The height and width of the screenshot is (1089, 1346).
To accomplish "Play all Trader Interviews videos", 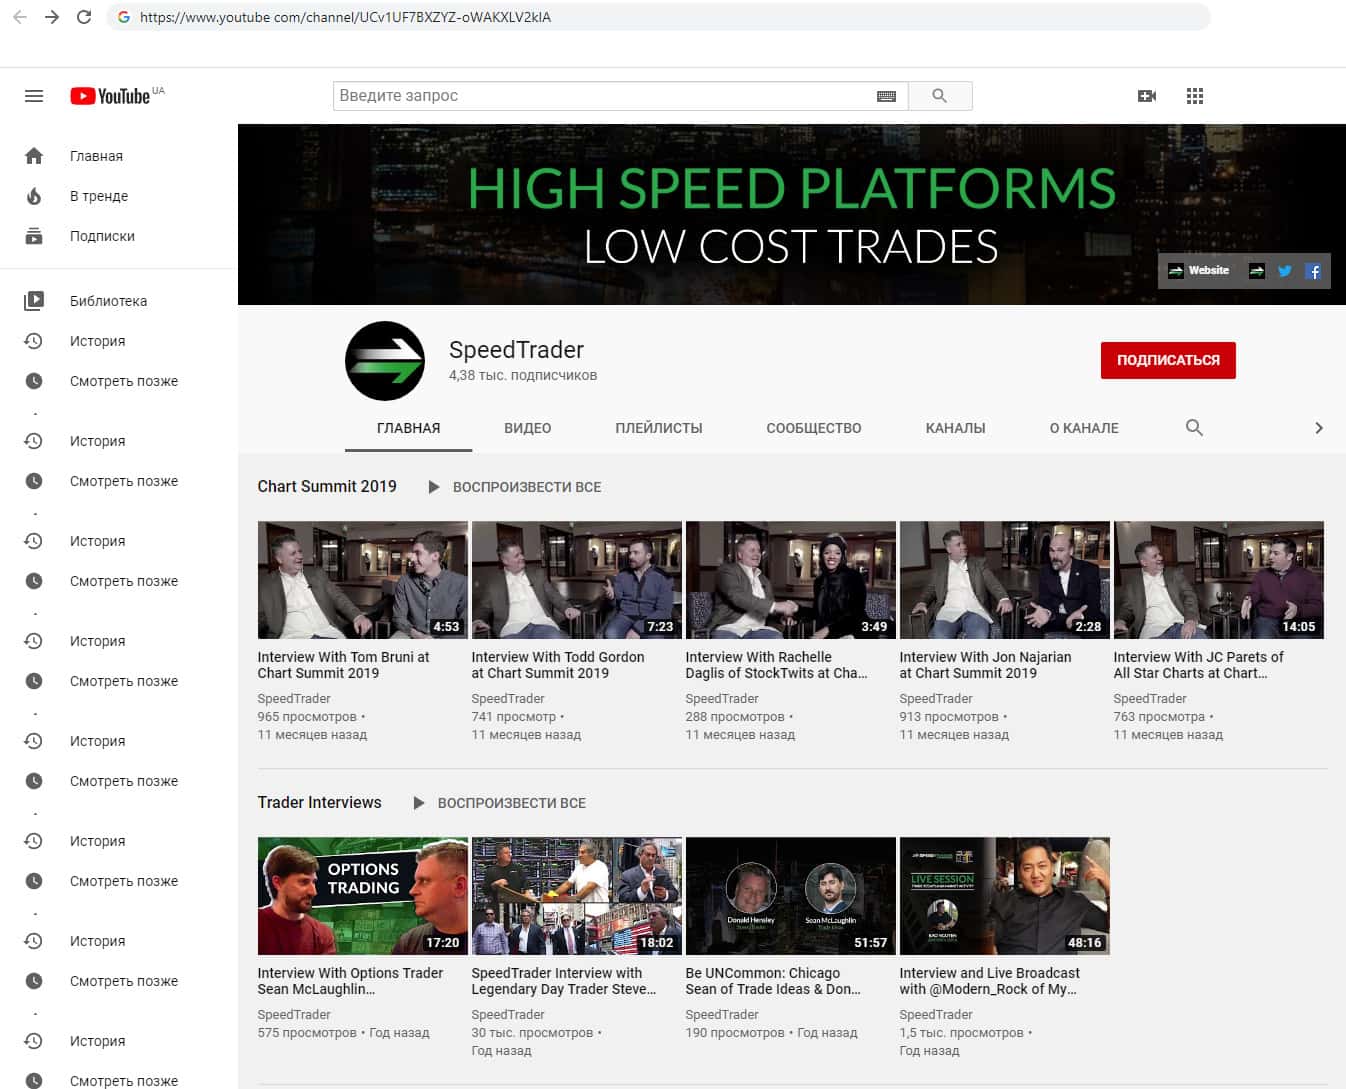I will (x=500, y=803).
